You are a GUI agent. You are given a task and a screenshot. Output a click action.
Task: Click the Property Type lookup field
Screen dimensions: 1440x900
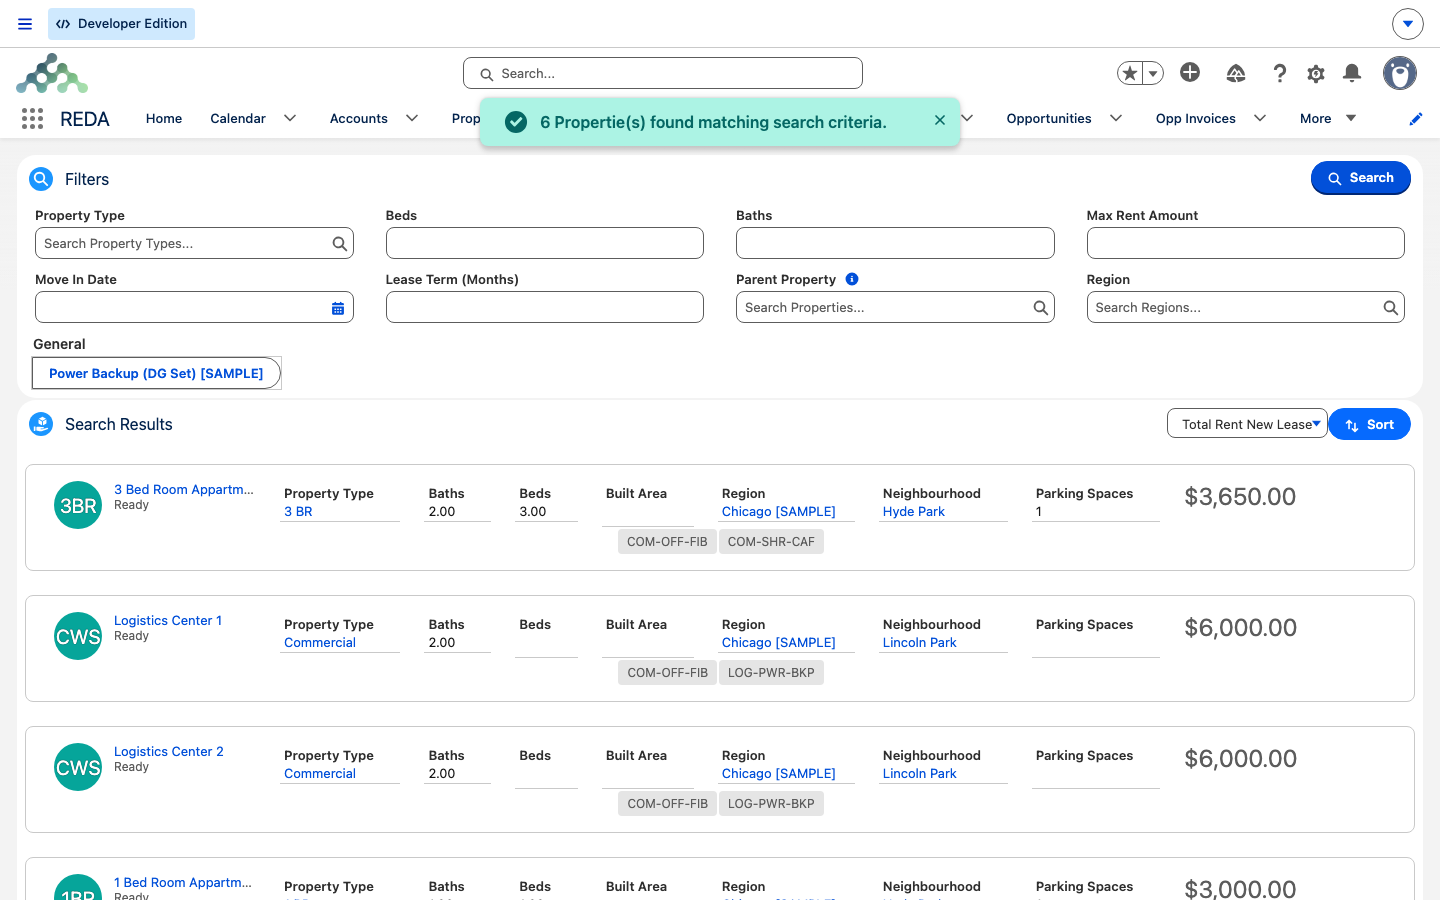click(x=194, y=243)
